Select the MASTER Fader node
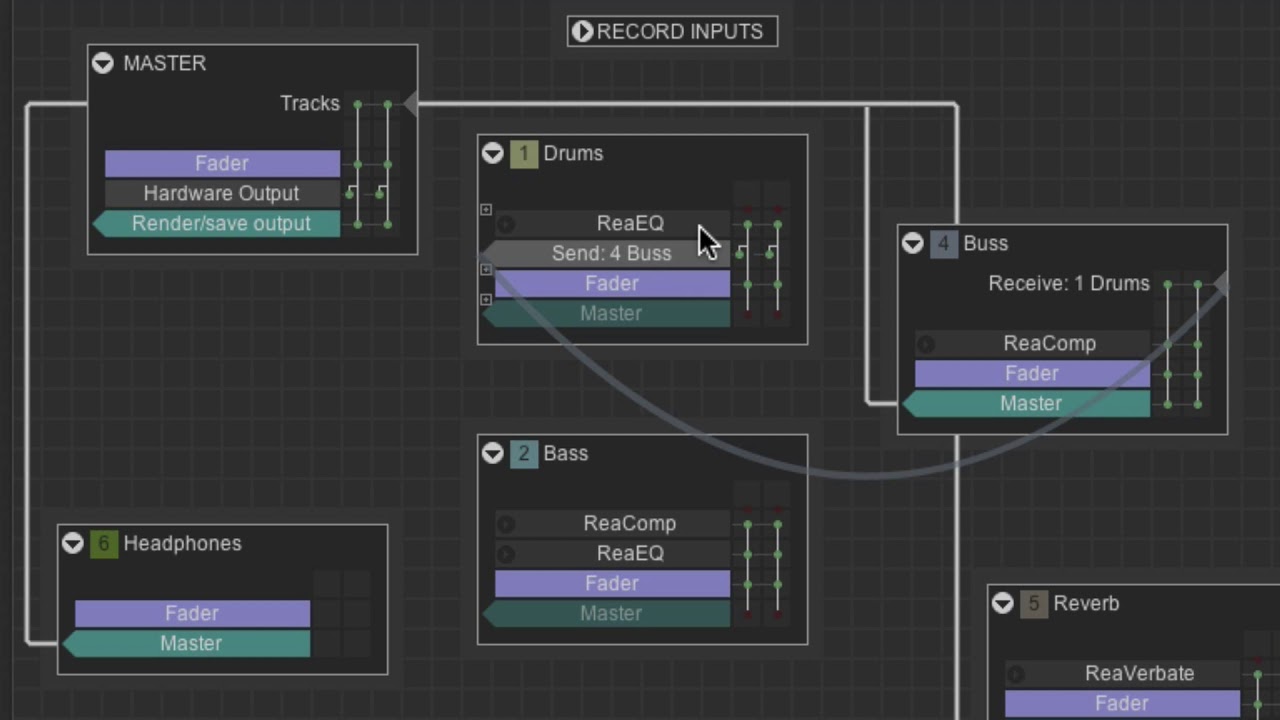Viewport: 1280px width, 720px height. (222, 164)
